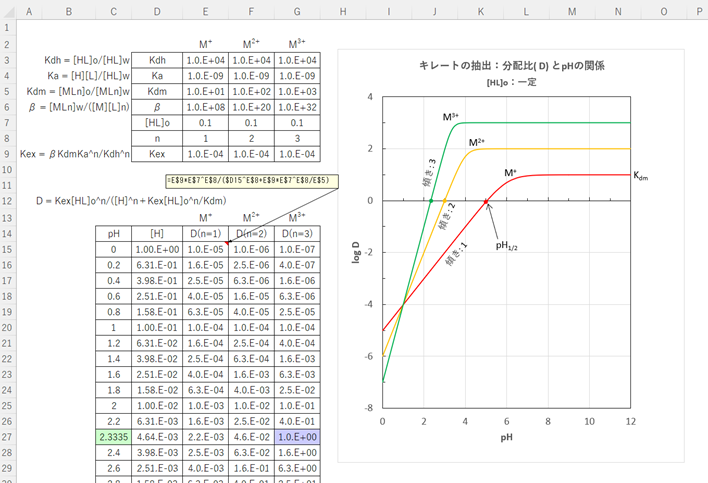
Task: Select row header 27
Action: 7,437
